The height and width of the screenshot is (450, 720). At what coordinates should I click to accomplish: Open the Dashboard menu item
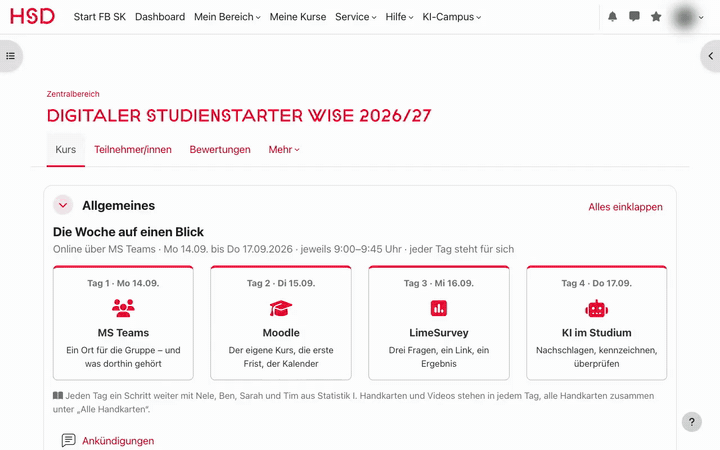[x=160, y=17]
